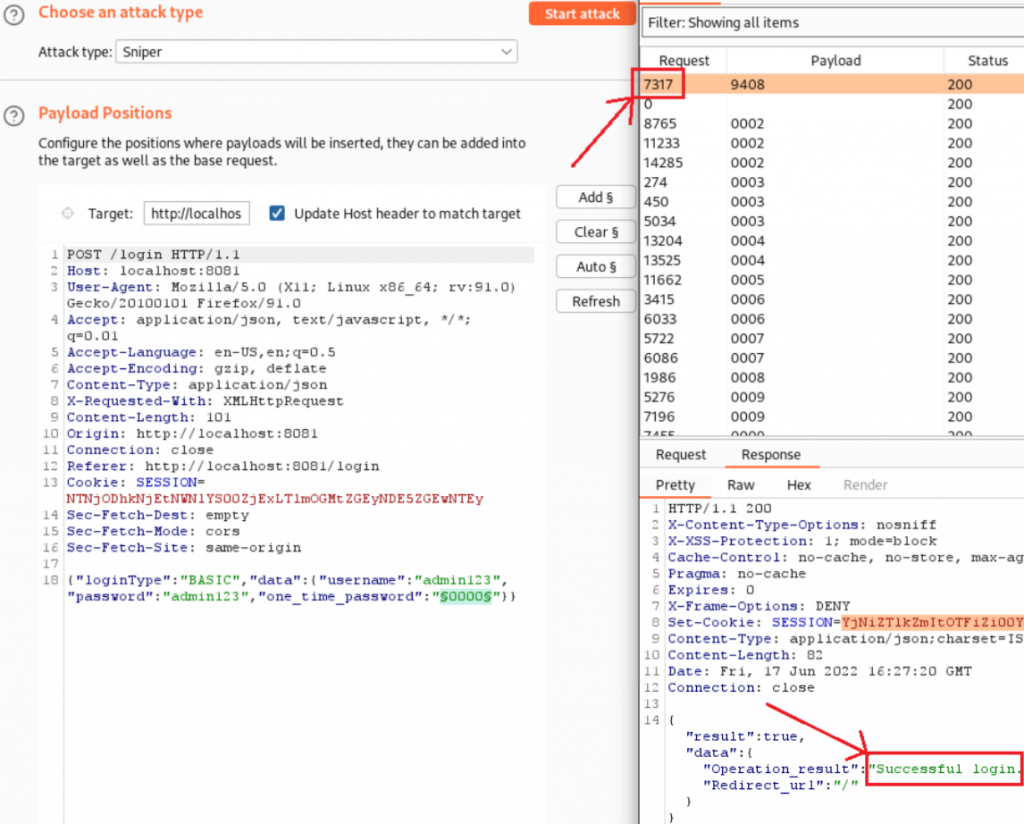This screenshot has height=824, width=1024.
Task: Click the §0000§ payload marker in request body
Action: [x=465, y=596]
